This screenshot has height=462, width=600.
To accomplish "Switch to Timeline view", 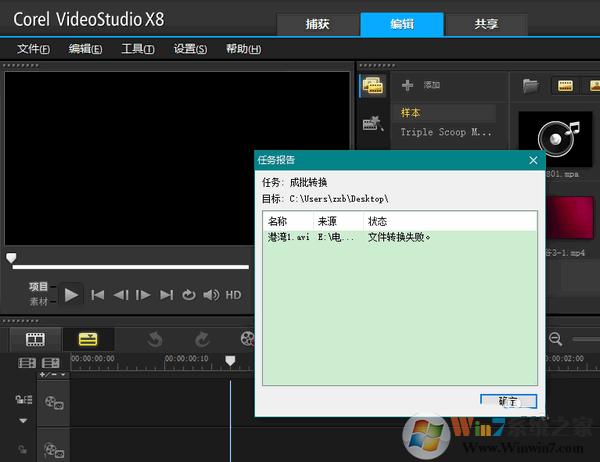I will 87,340.
